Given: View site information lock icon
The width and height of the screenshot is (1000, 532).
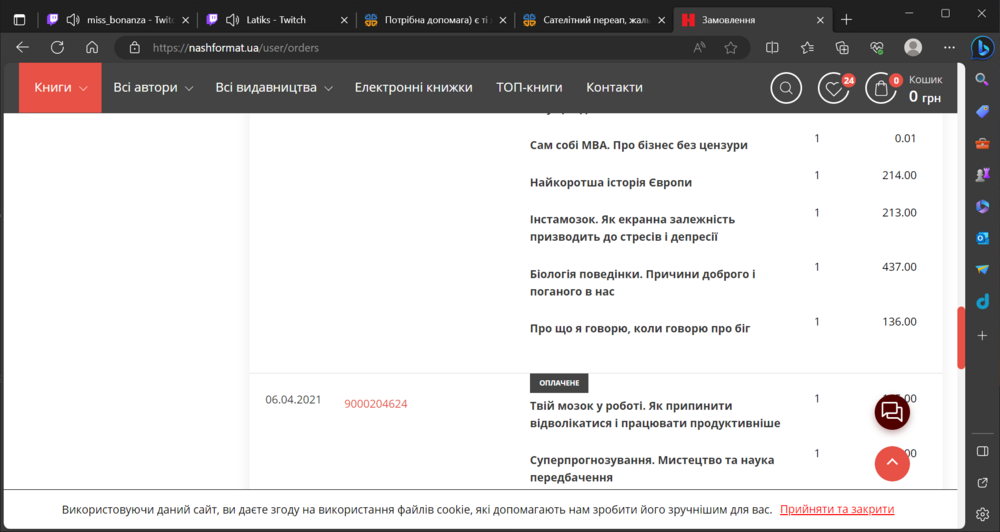Looking at the screenshot, I should click(x=134, y=47).
